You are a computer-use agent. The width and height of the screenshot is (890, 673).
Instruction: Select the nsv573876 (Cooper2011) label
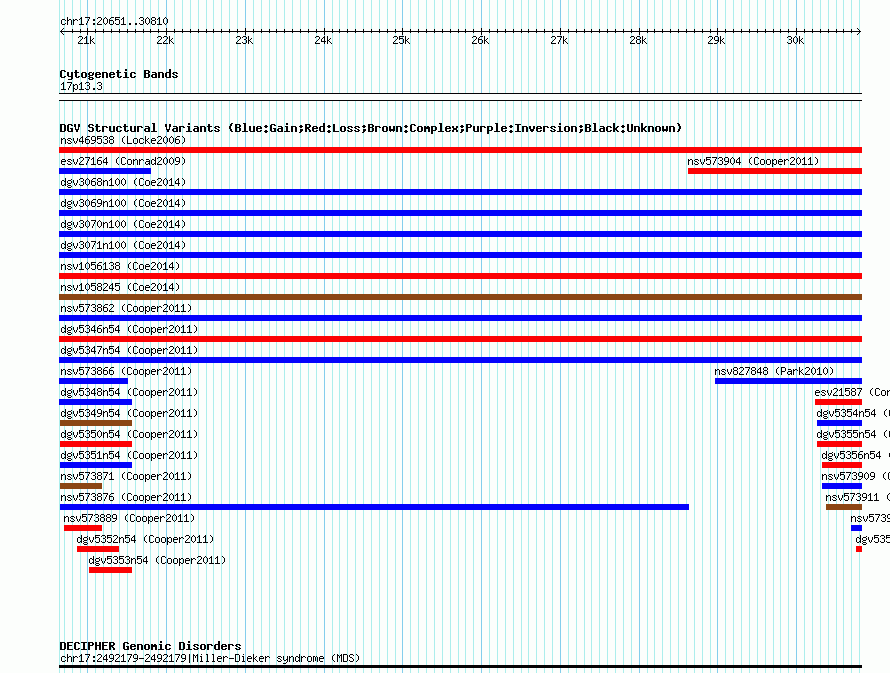[126, 497]
